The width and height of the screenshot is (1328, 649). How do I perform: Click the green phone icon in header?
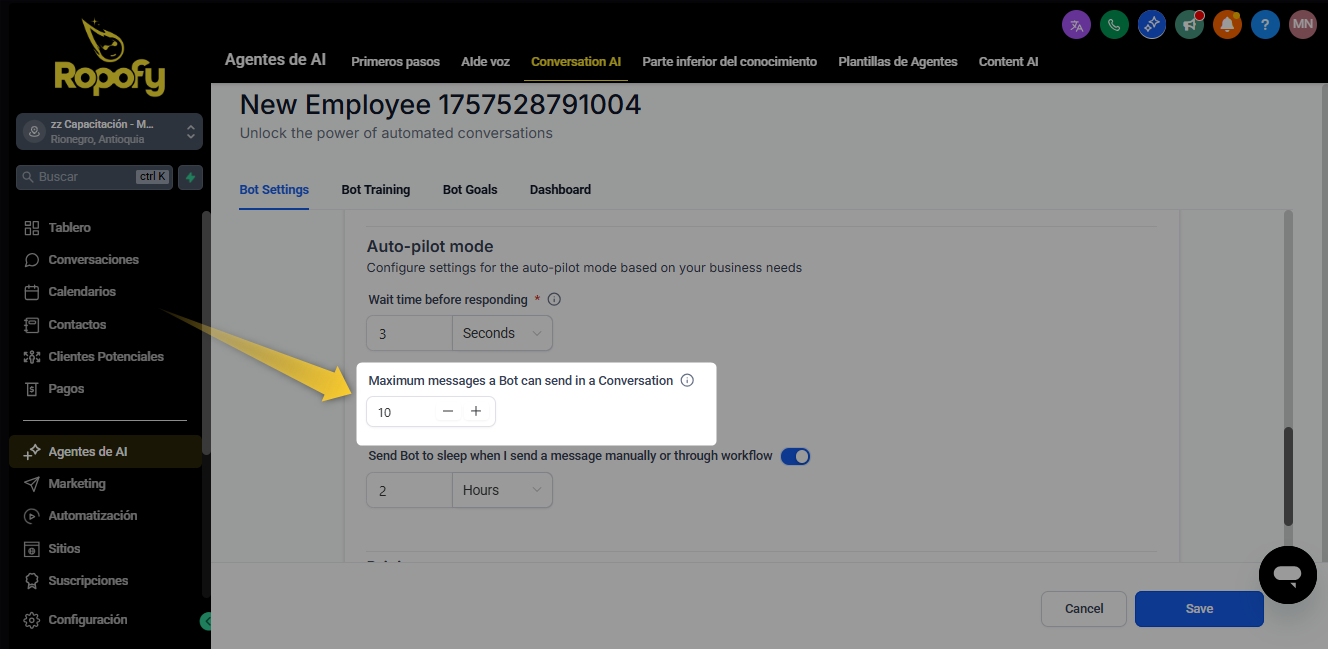coord(1114,25)
